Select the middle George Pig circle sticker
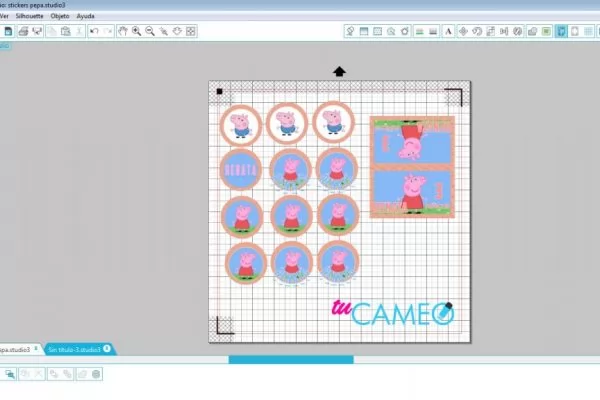The image size is (600, 400). click(x=287, y=123)
